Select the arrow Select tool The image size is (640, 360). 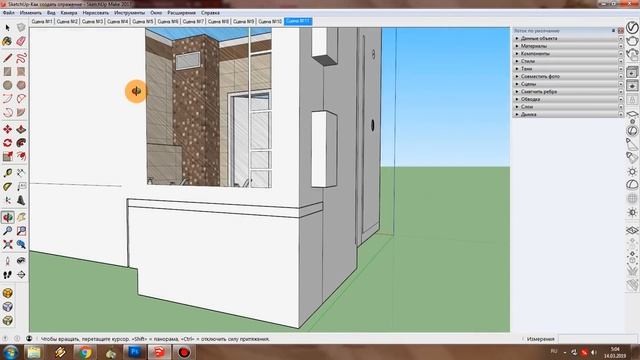pyautogui.click(x=7, y=28)
